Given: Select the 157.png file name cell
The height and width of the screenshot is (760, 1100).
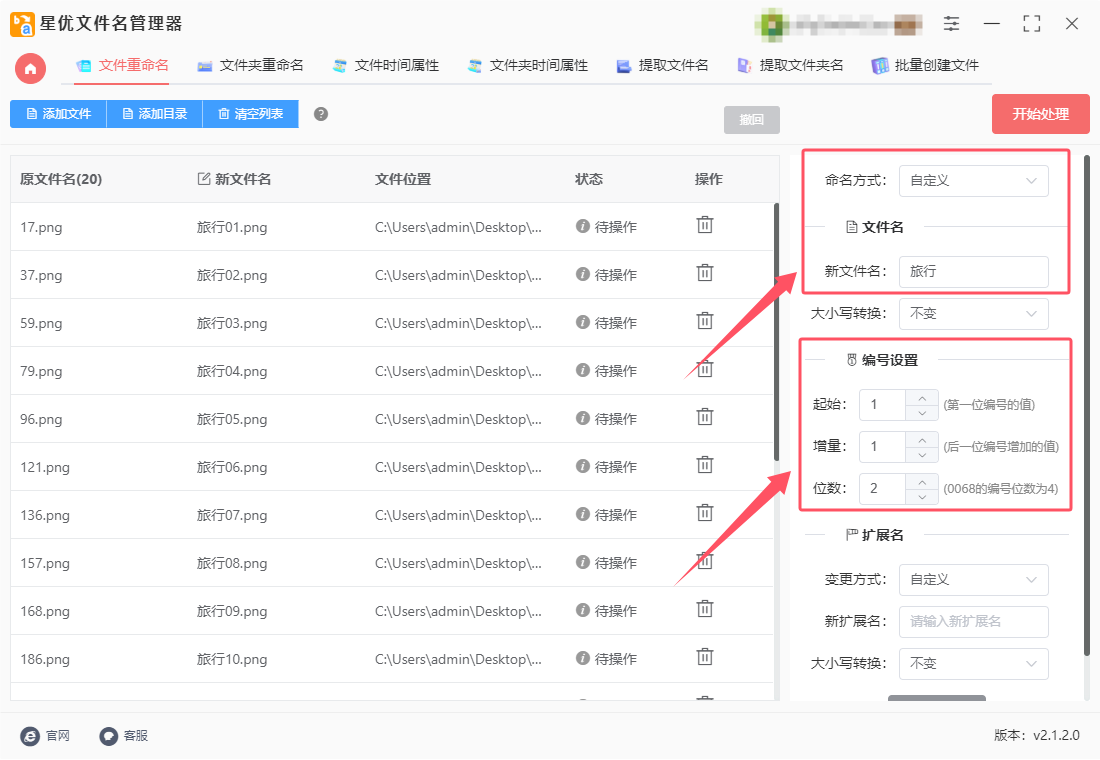Looking at the screenshot, I should (x=45, y=564).
